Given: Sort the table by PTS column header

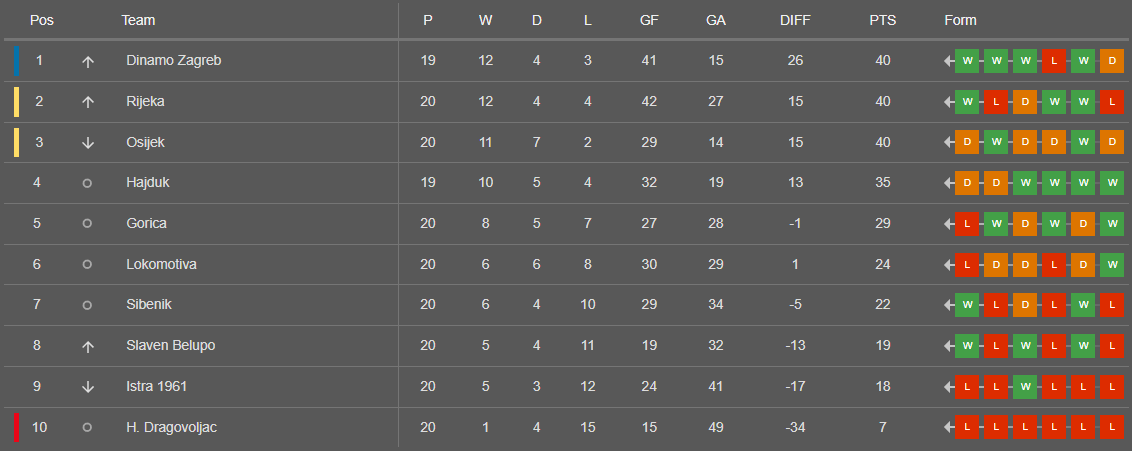Looking at the screenshot, I should pos(882,20).
